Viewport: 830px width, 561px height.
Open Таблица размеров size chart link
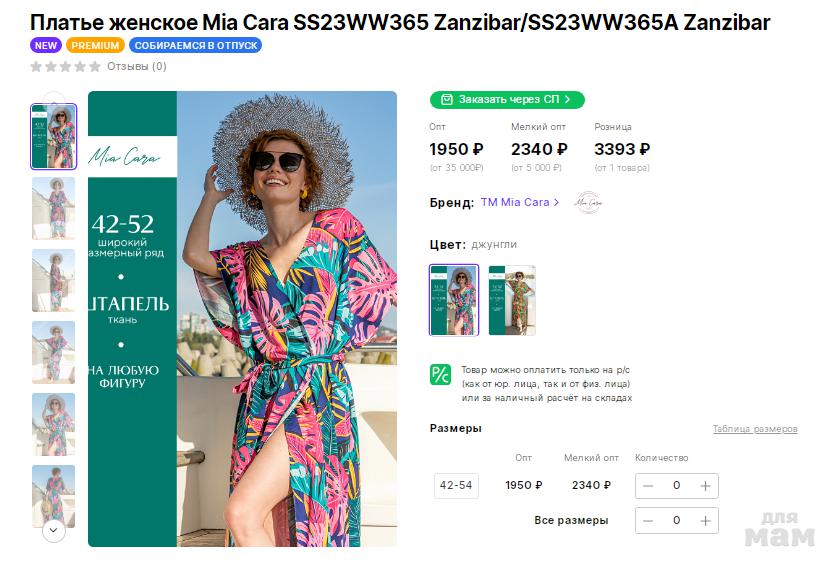pyautogui.click(x=755, y=429)
